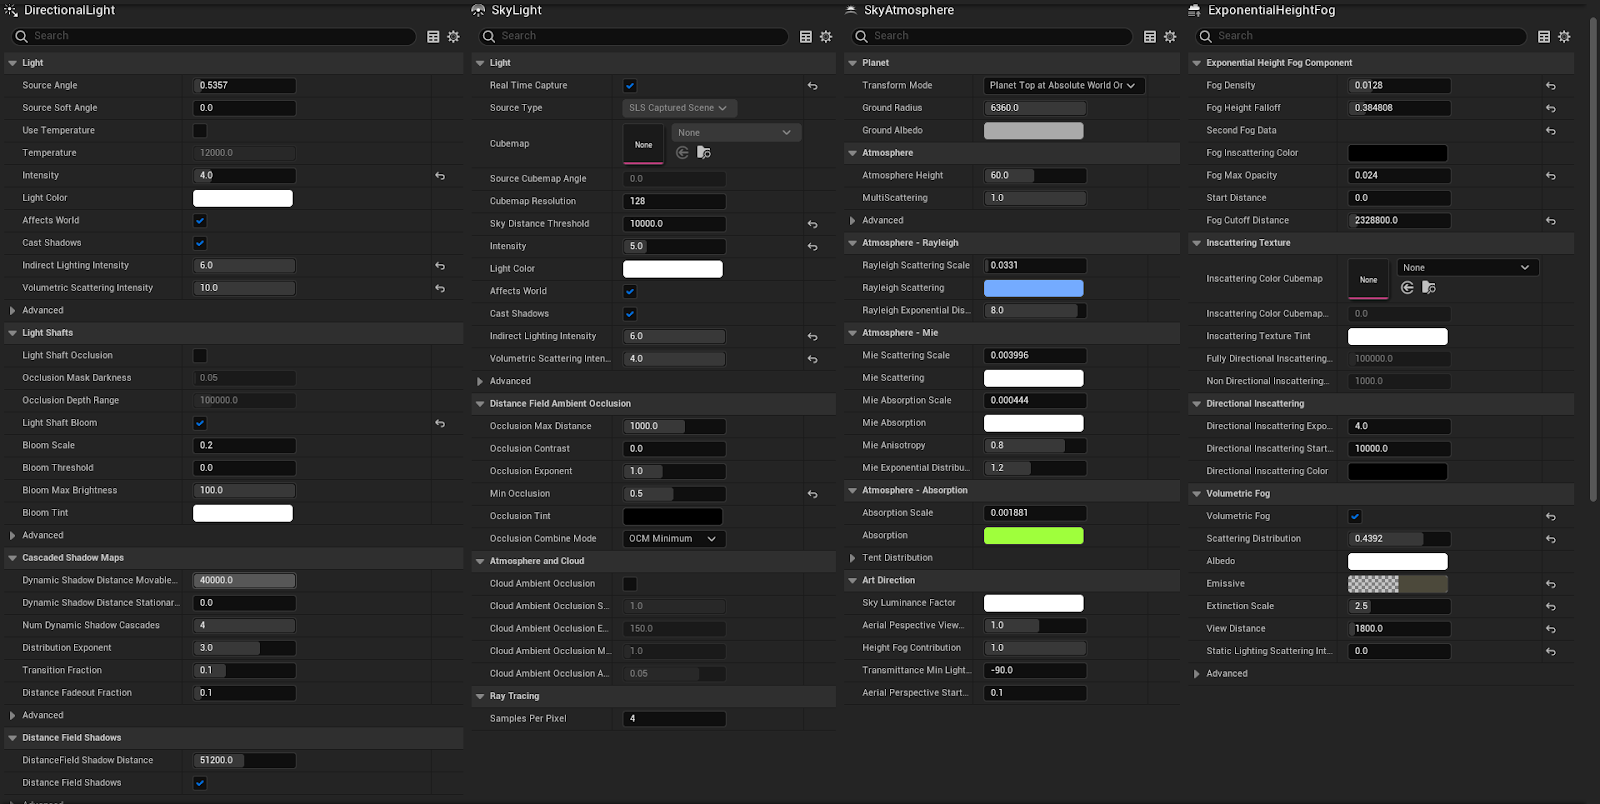Open DirectionalLight property matrix grid icon
Screen dimensions: 1600x804
(x=433, y=36)
